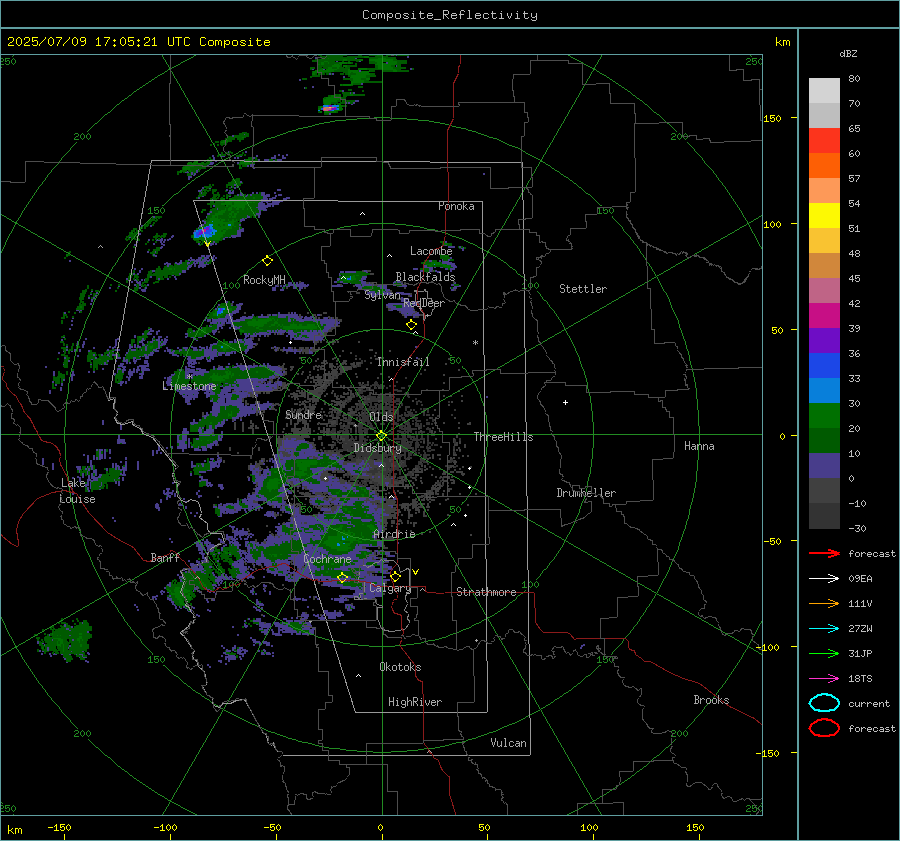Click the orange 60 dBZ legend swatch

[824, 166]
